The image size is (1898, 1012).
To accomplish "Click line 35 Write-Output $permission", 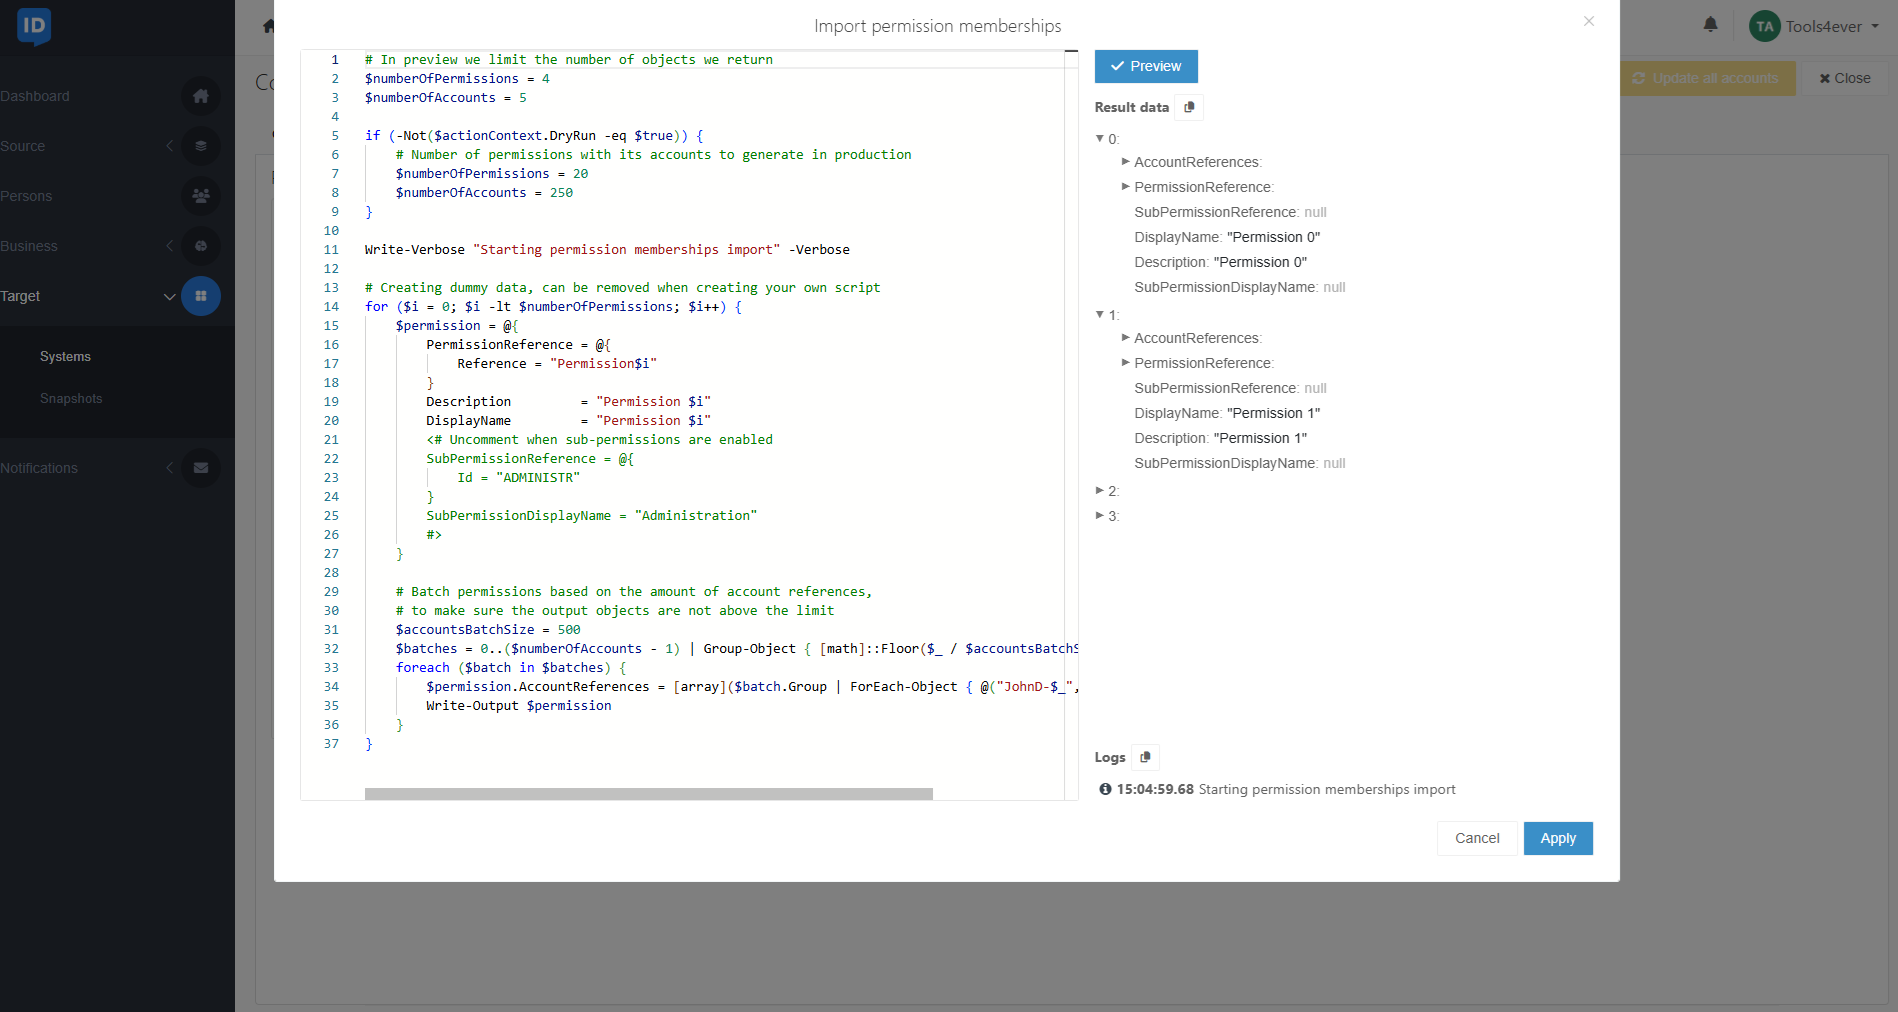I will (519, 706).
